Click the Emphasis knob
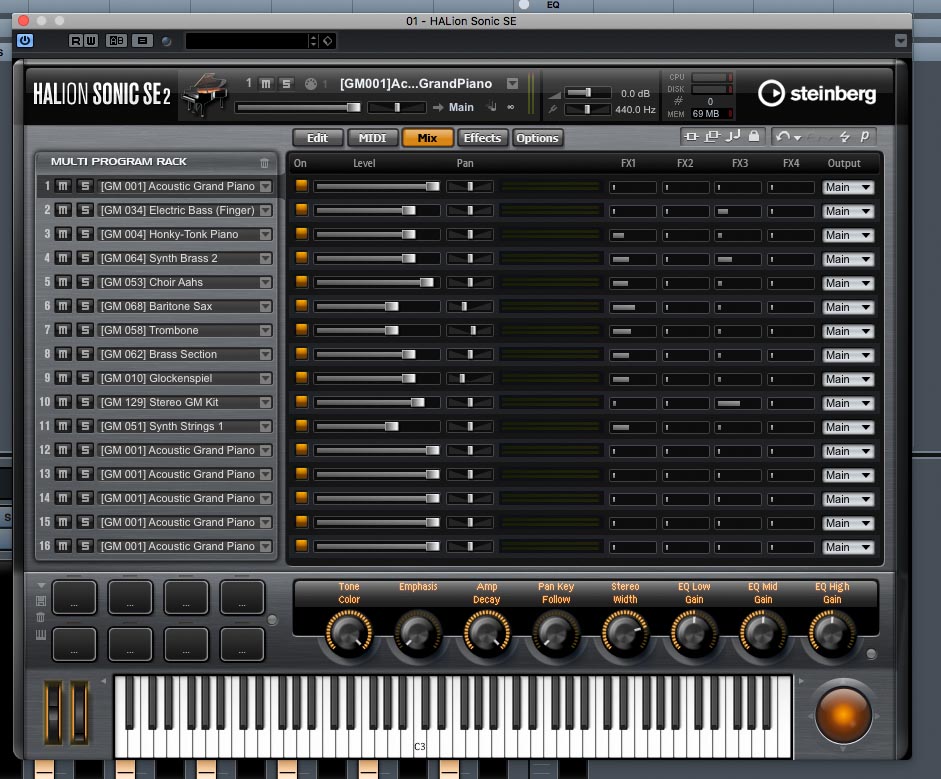The image size is (941, 779). click(418, 633)
